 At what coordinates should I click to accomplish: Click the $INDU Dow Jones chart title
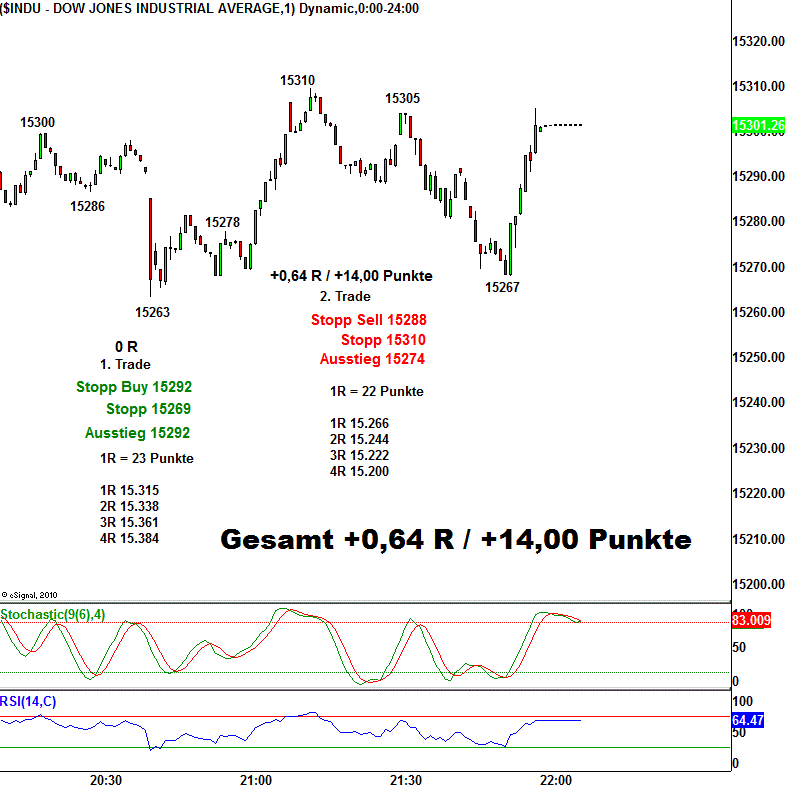tap(209, 8)
